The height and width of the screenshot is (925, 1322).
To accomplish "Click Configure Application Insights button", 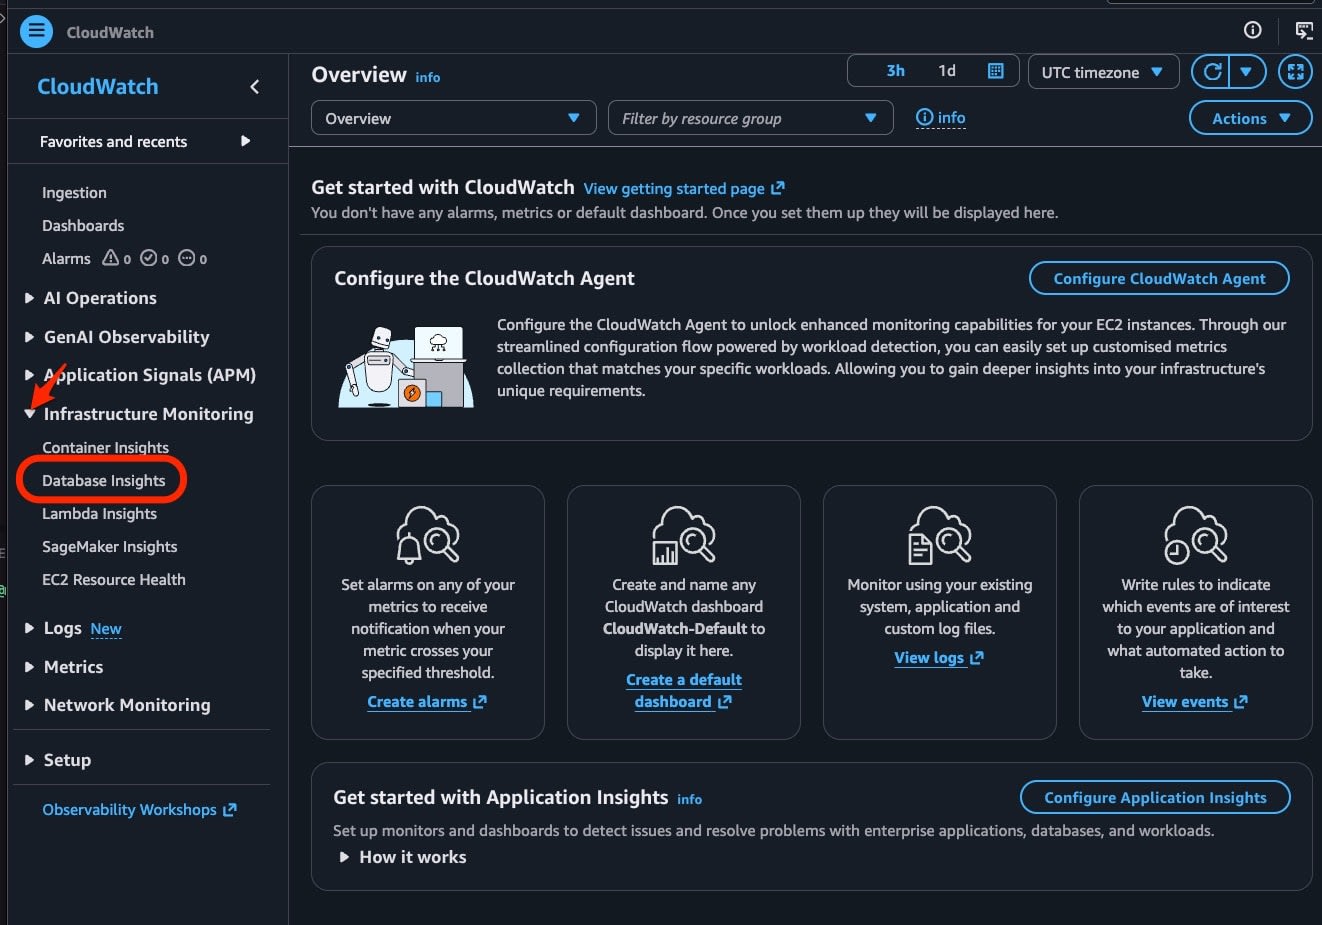I will pyautogui.click(x=1155, y=798).
